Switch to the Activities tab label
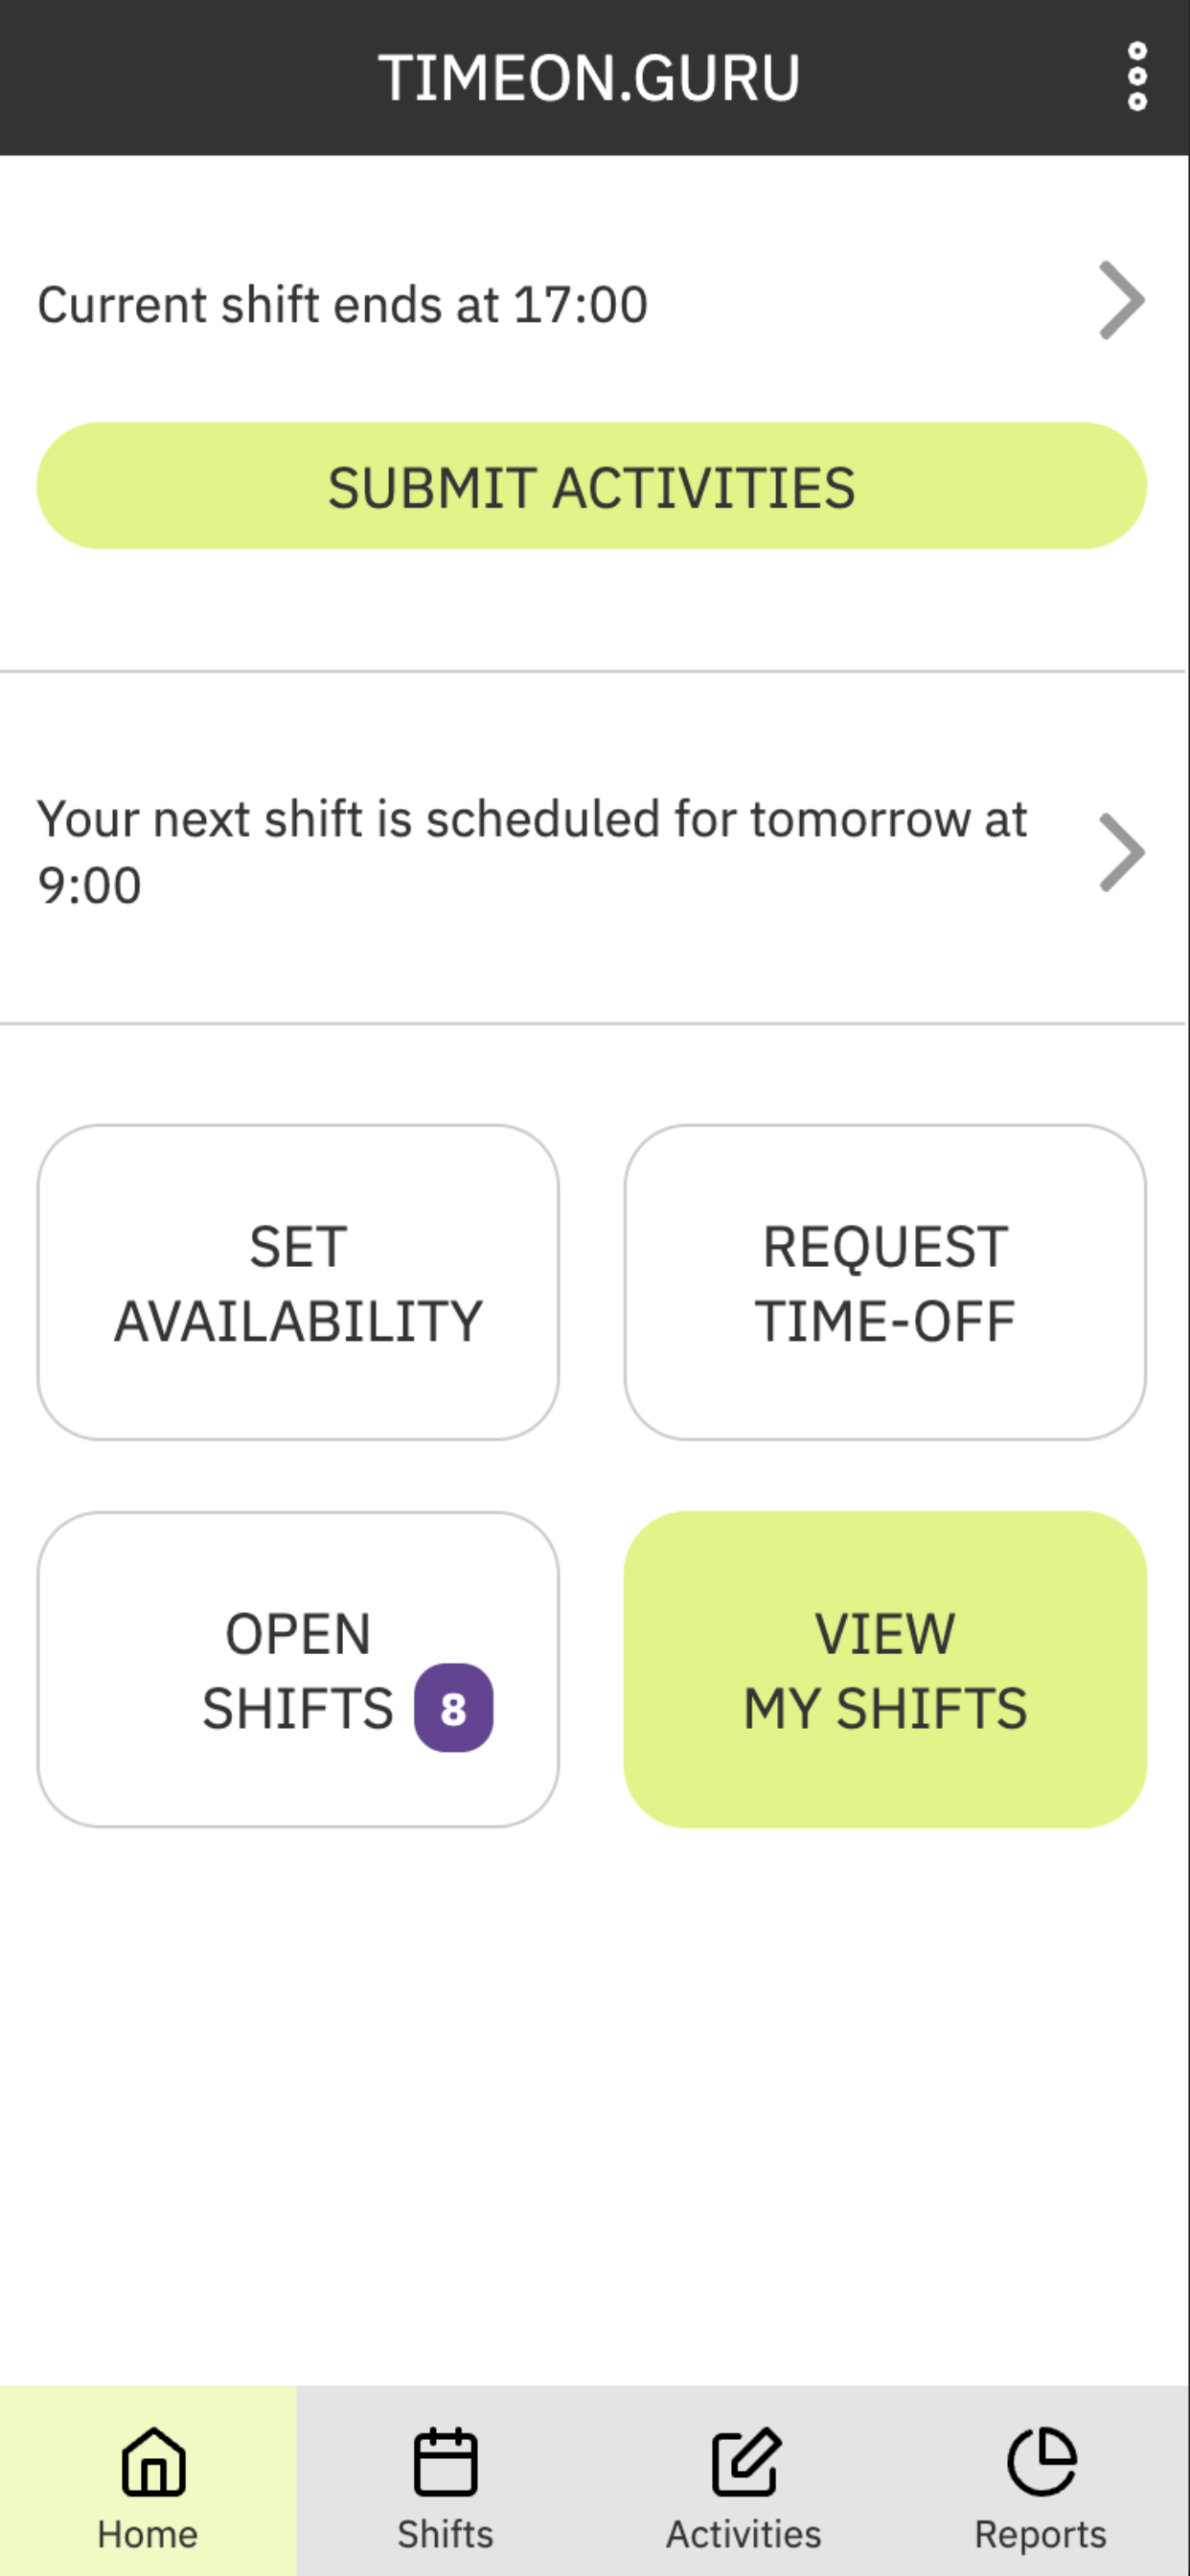 [x=744, y=2535]
